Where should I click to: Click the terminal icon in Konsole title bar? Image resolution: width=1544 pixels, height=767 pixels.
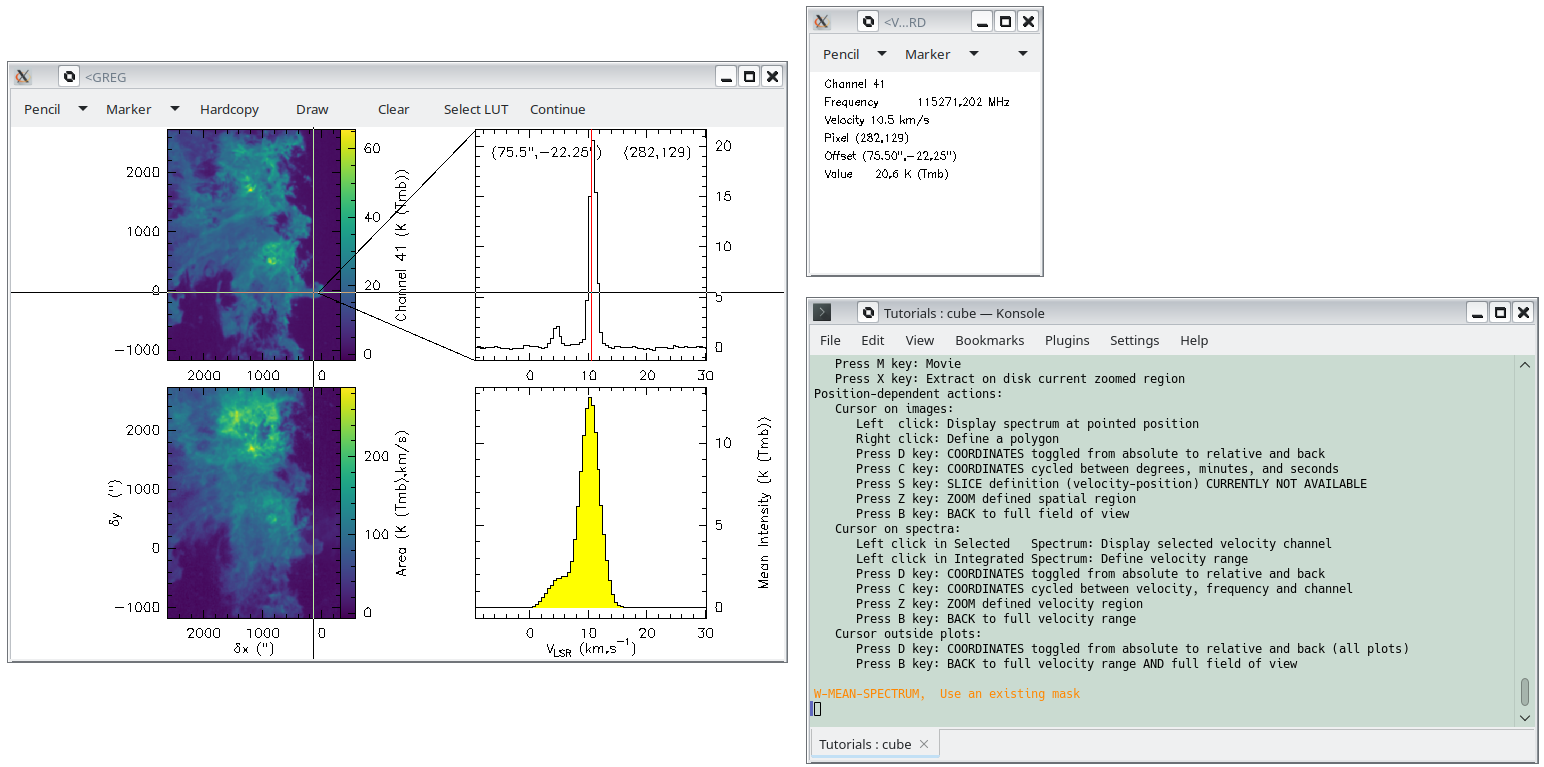pos(822,312)
